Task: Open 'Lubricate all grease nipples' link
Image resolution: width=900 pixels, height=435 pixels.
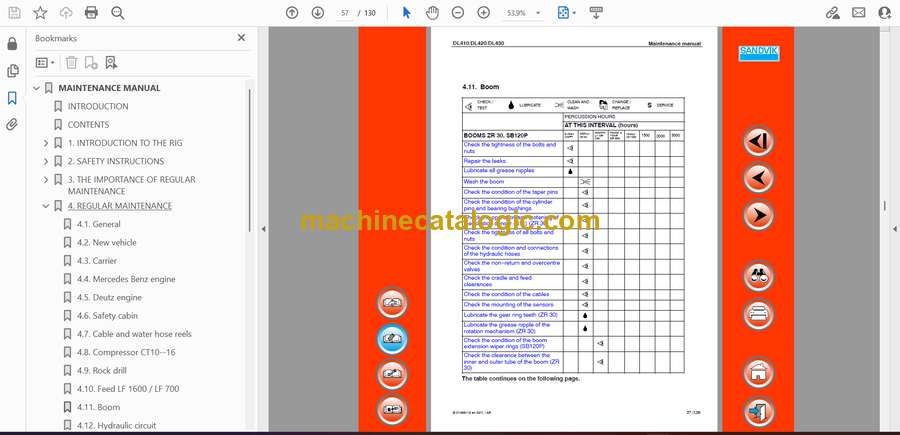Action: click(499, 170)
